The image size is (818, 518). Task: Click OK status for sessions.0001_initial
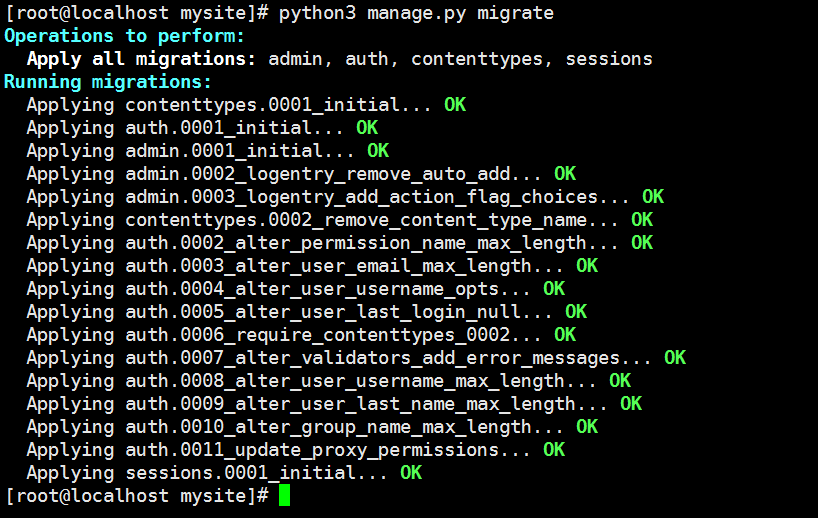coord(411,473)
